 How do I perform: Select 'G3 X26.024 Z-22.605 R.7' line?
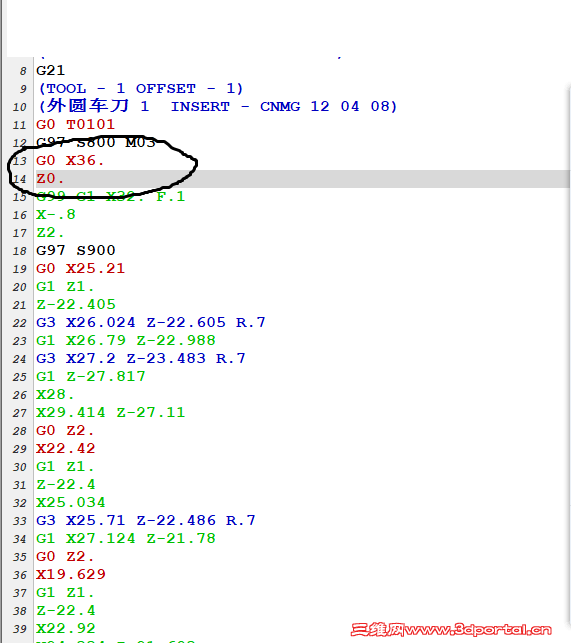click(x=151, y=322)
